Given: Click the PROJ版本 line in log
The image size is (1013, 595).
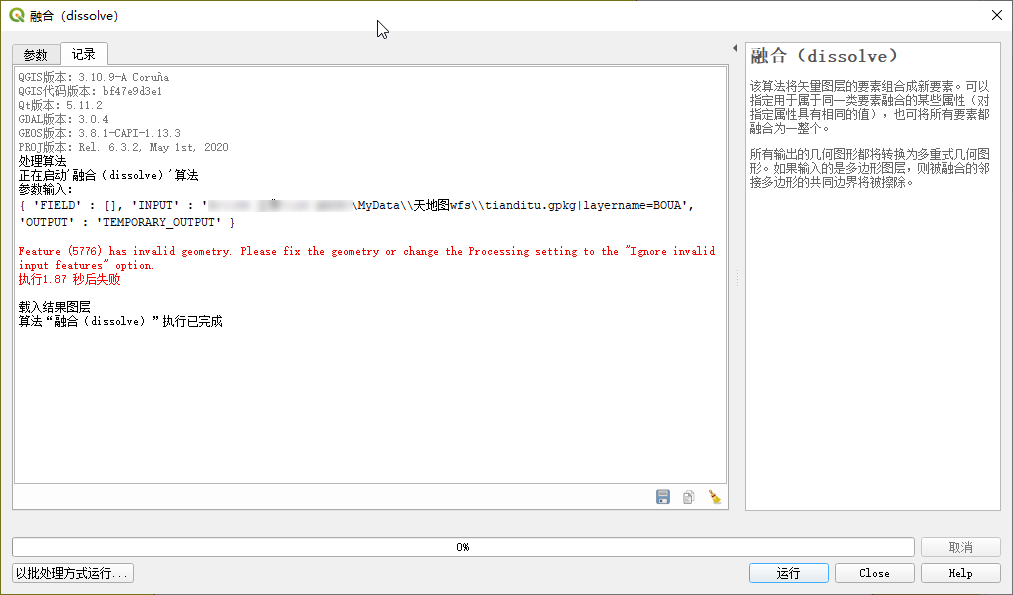Looking at the screenshot, I should [x=123, y=147].
